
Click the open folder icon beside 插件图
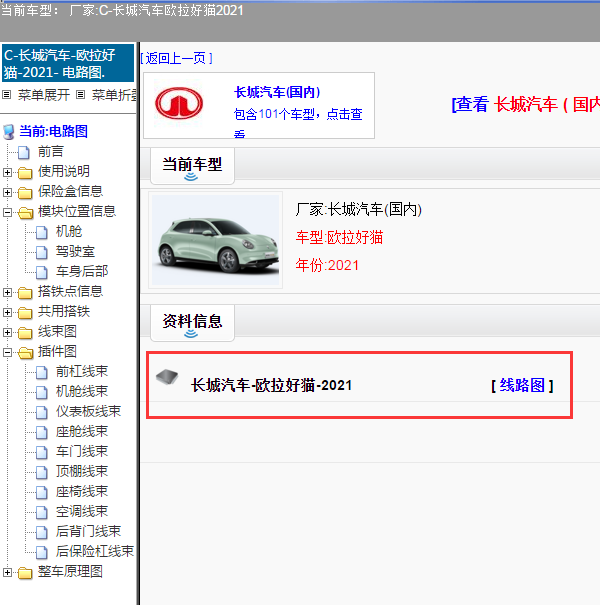click(x=25, y=352)
